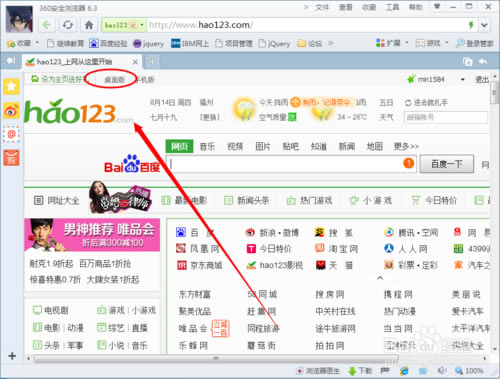The width and height of the screenshot is (500, 379).
Task: Open the hao123 site identity dropdown
Action: (124, 25)
